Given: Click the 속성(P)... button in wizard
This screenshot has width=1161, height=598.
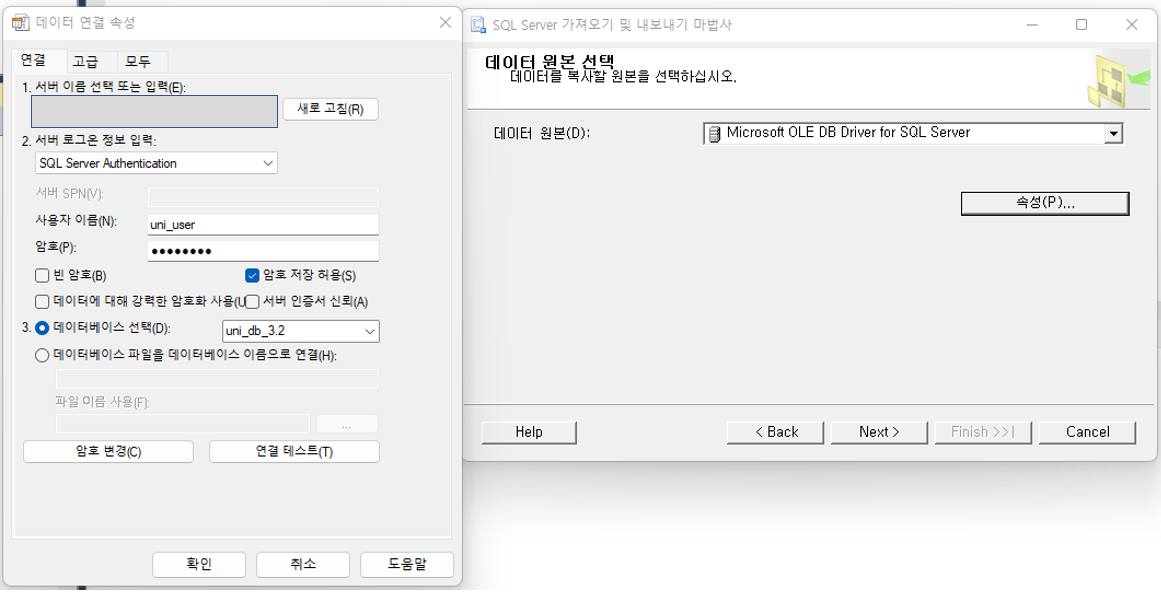Looking at the screenshot, I should (1045, 204).
